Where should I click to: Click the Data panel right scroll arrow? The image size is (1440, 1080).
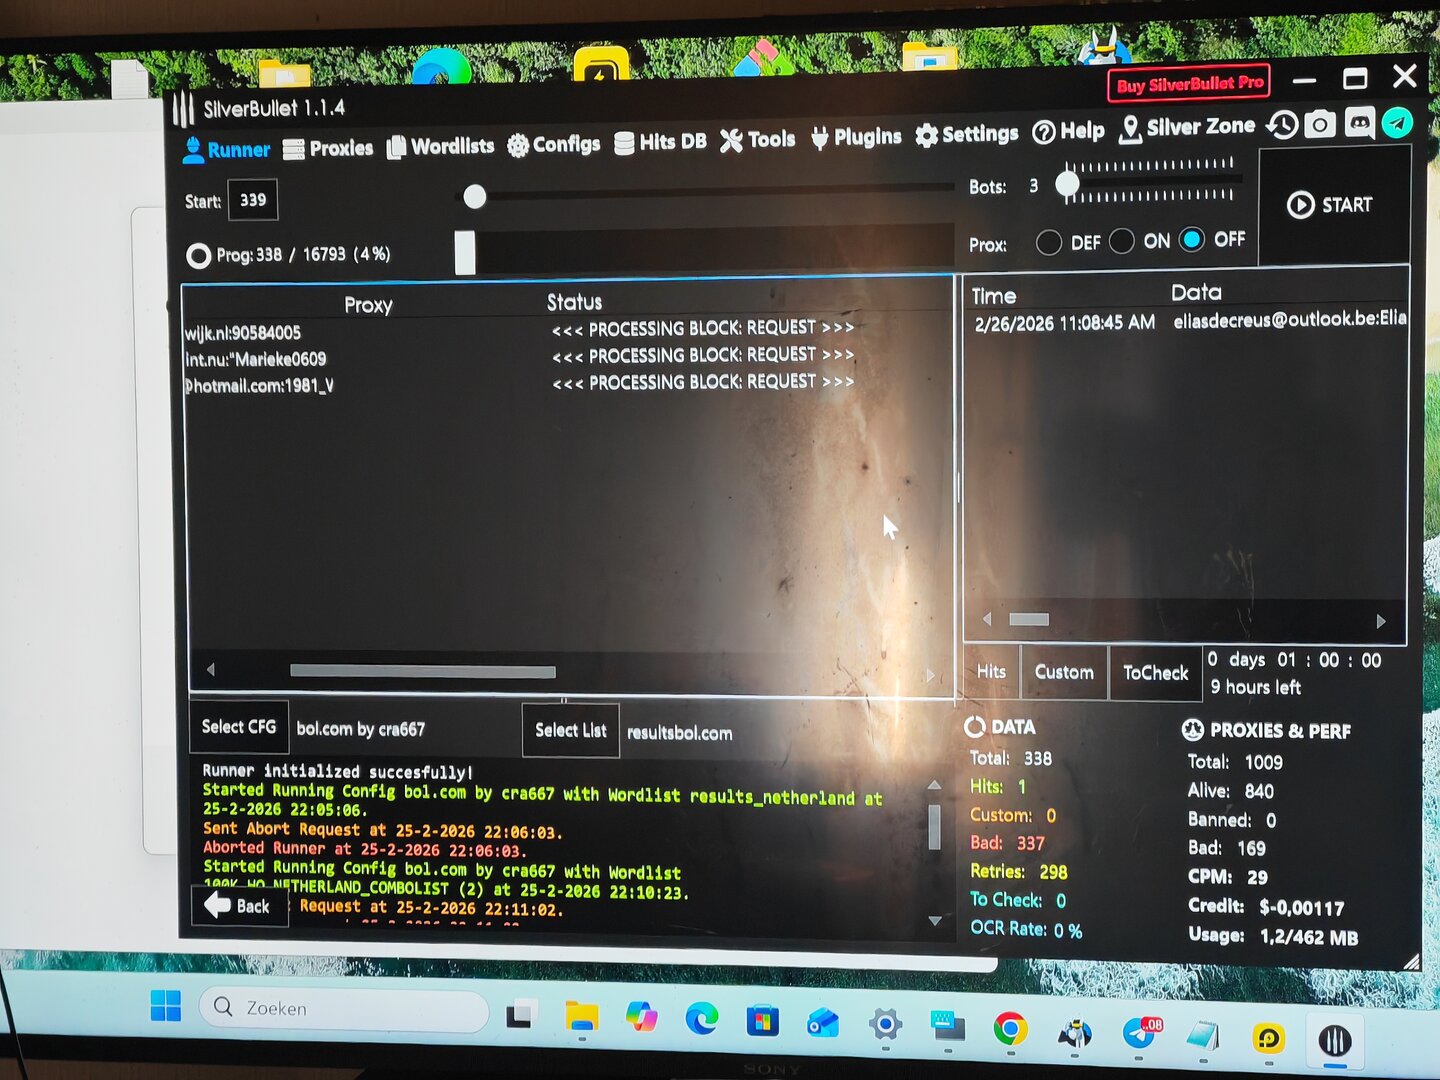(1381, 621)
